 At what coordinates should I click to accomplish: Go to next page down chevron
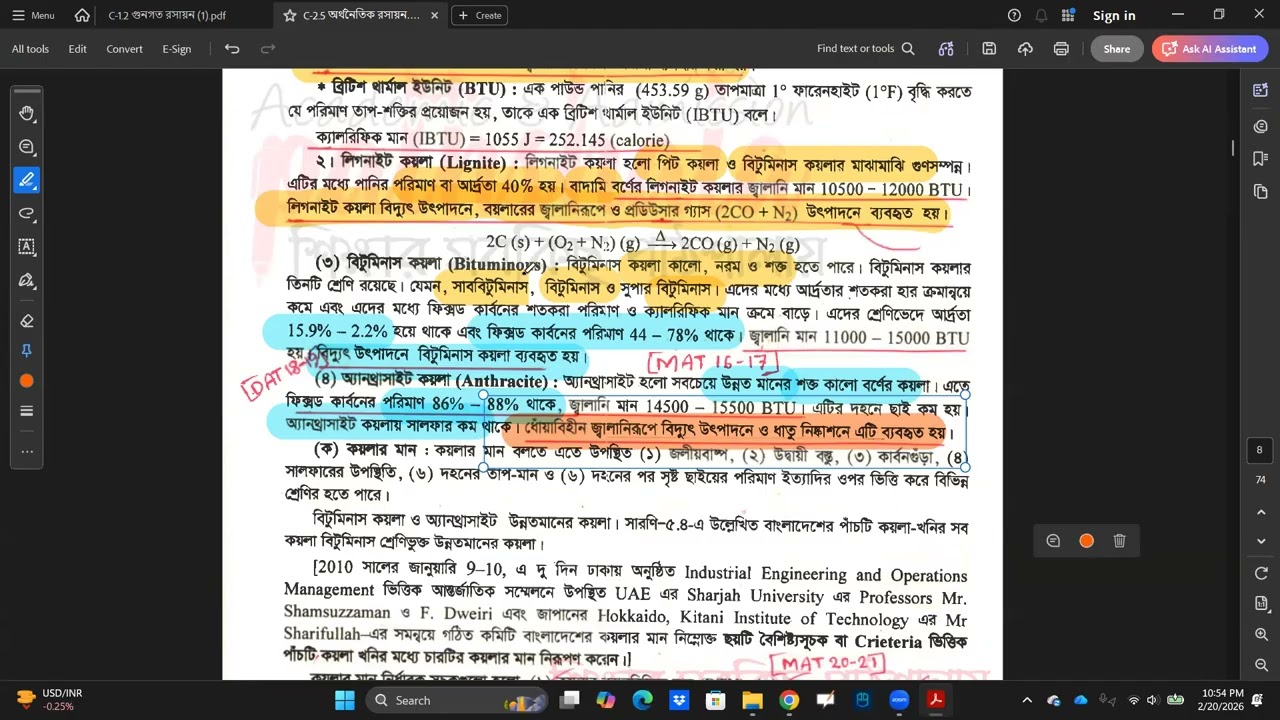1260,541
